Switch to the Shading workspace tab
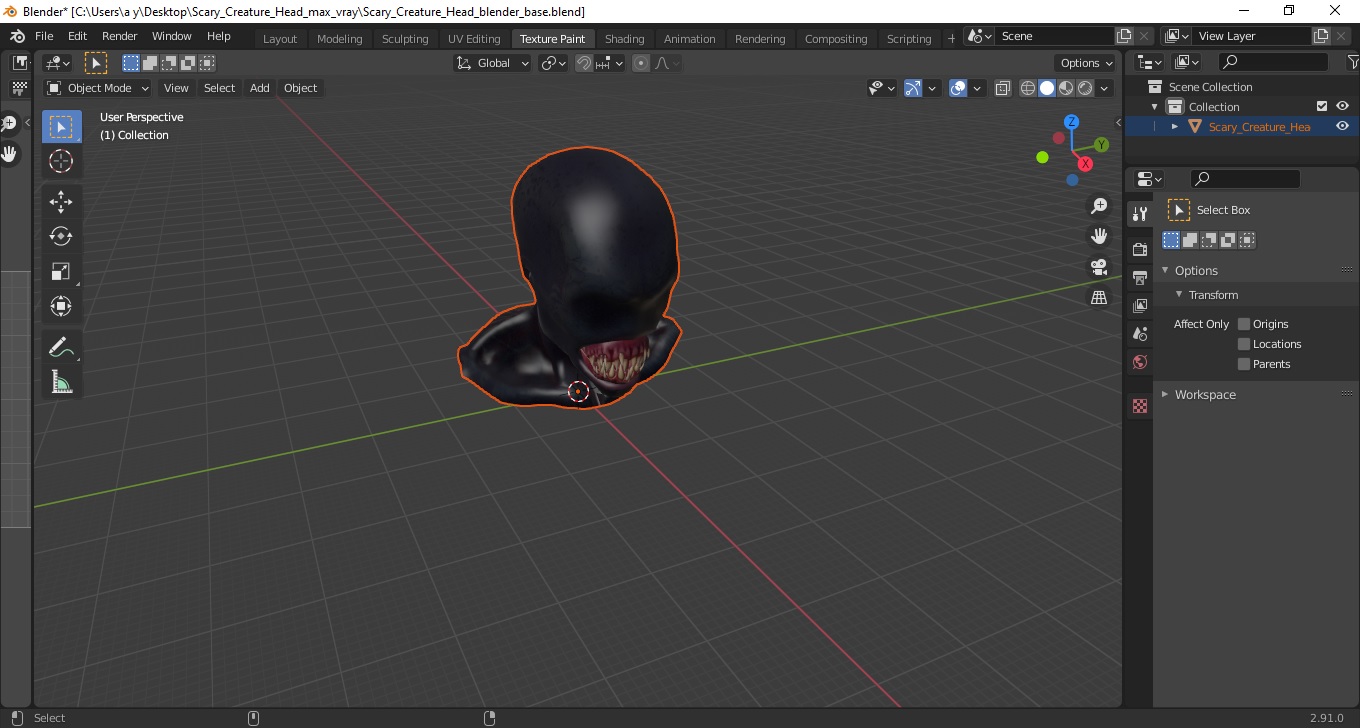The width and height of the screenshot is (1360, 728). pyautogui.click(x=625, y=39)
